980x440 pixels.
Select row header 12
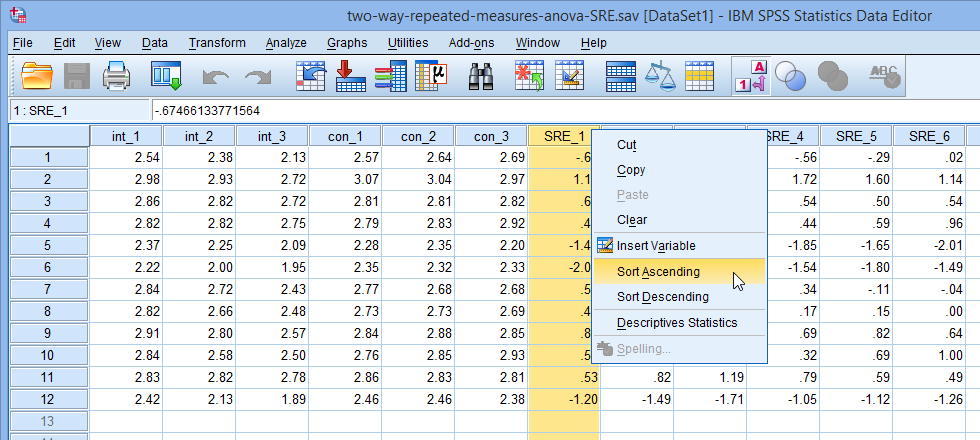pyautogui.click(x=49, y=399)
